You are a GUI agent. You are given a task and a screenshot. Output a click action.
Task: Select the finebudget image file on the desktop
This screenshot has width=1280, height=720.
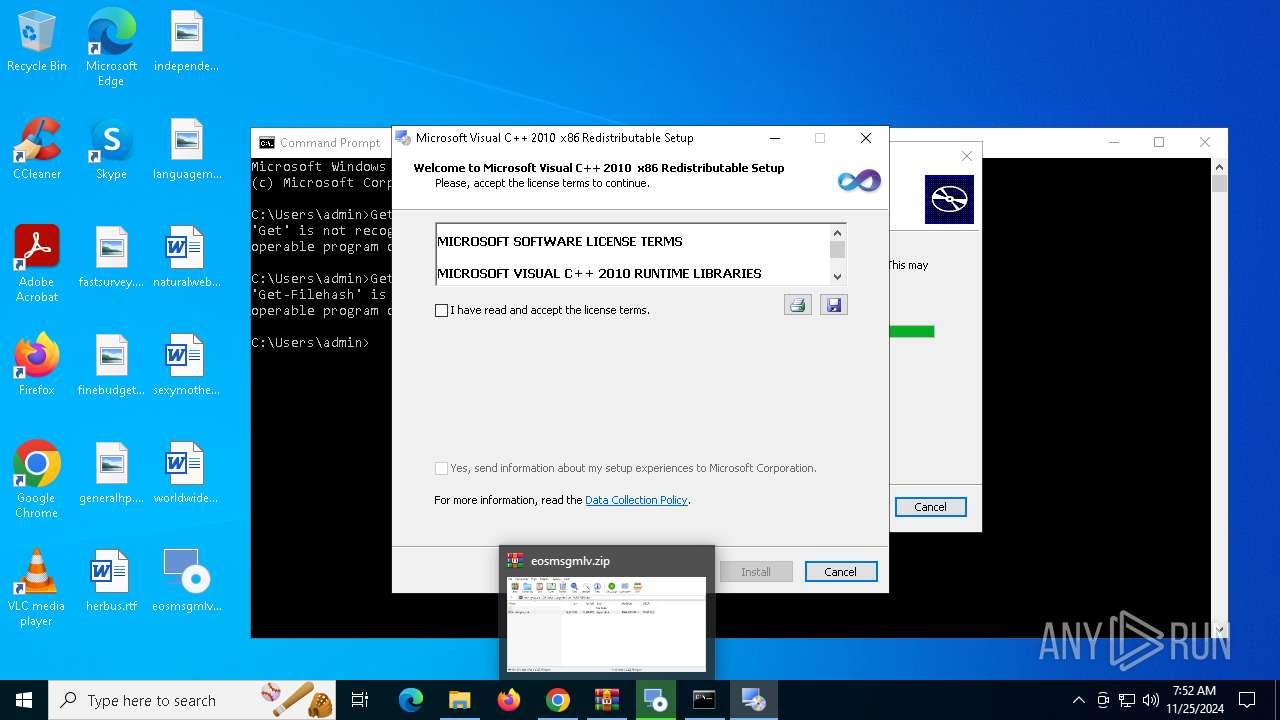pos(111,365)
